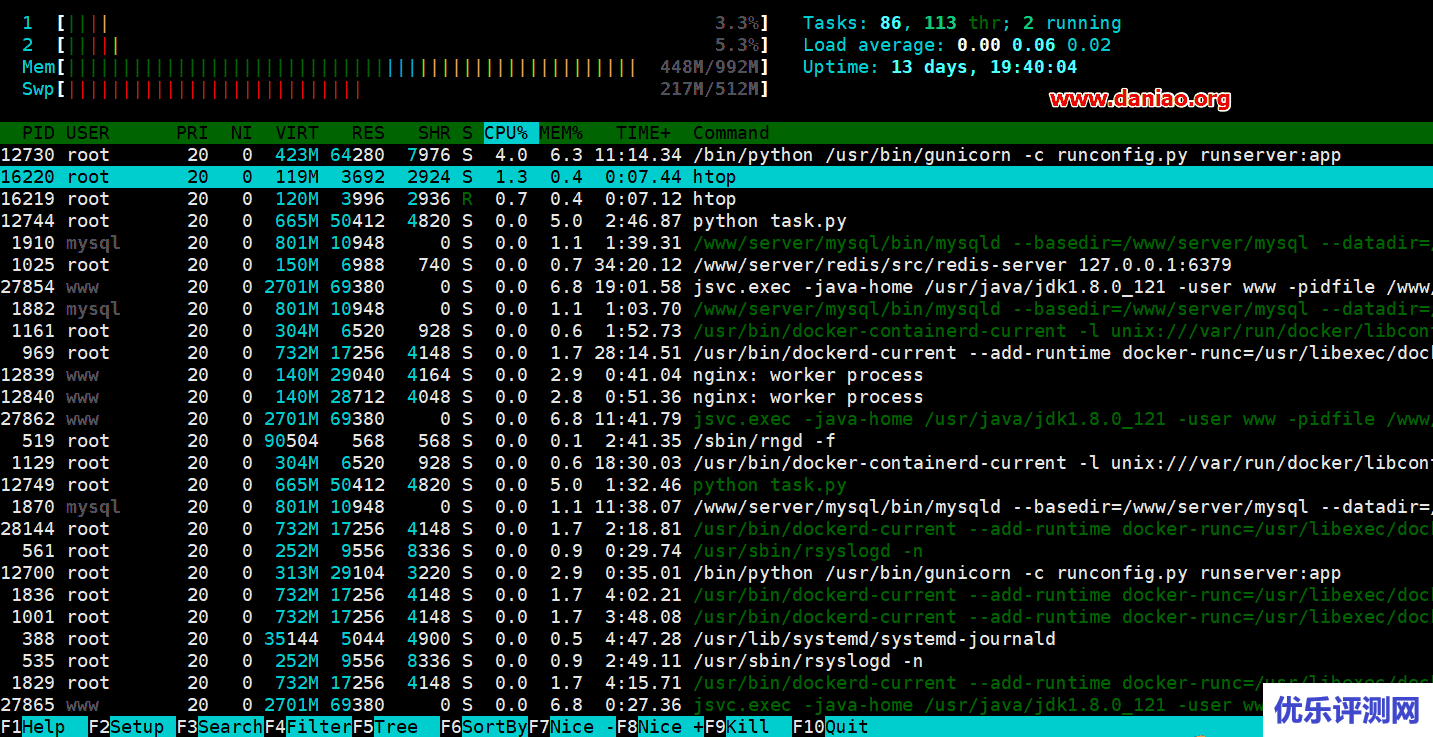Select htop process with PID 16219
Image resolution: width=1433 pixels, height=737 pixels.
(x=716, y=199)
